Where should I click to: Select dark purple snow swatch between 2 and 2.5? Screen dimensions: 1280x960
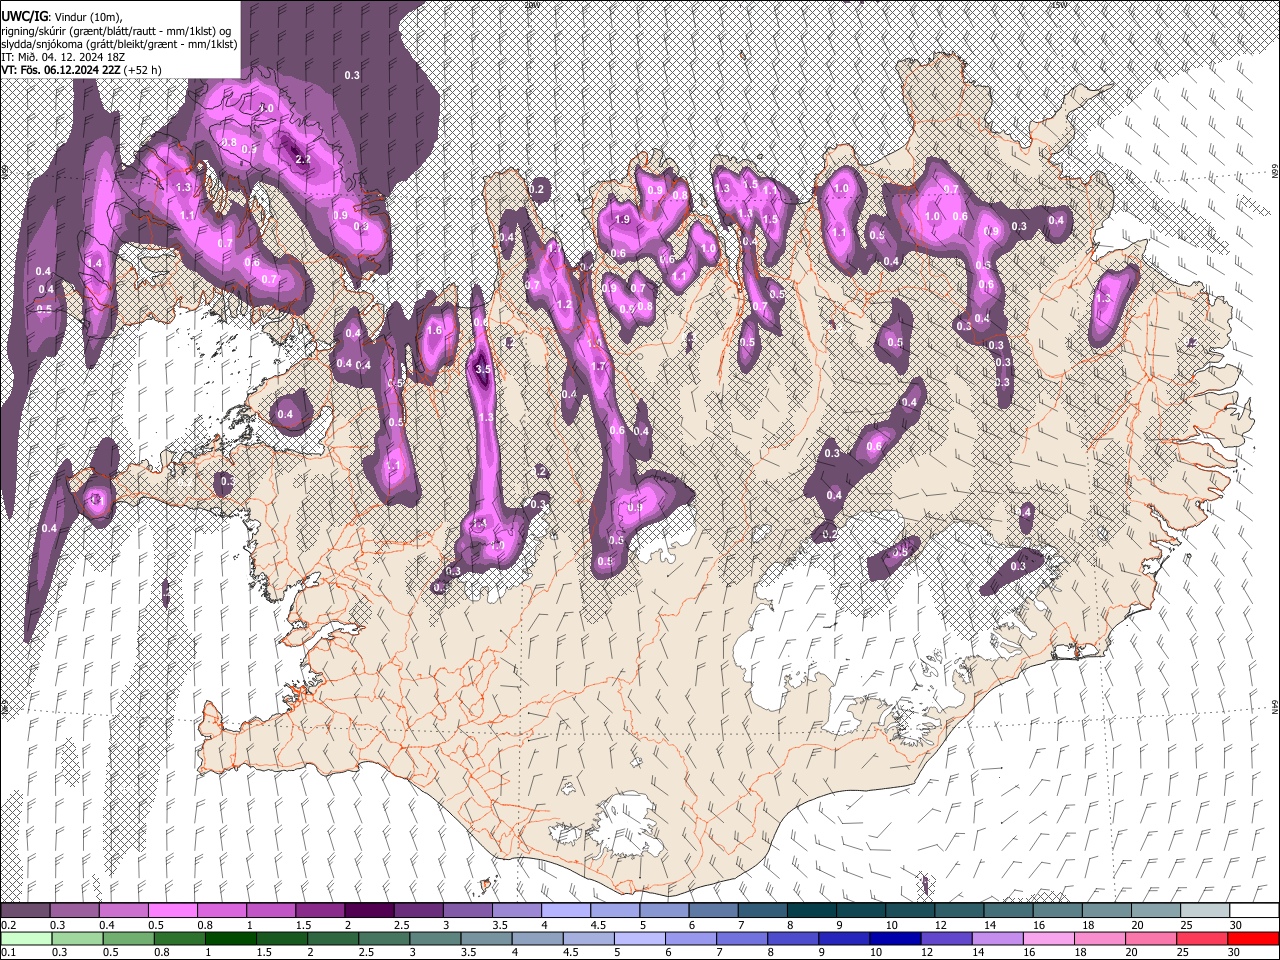pyautogui.click(x=369, y=911)
